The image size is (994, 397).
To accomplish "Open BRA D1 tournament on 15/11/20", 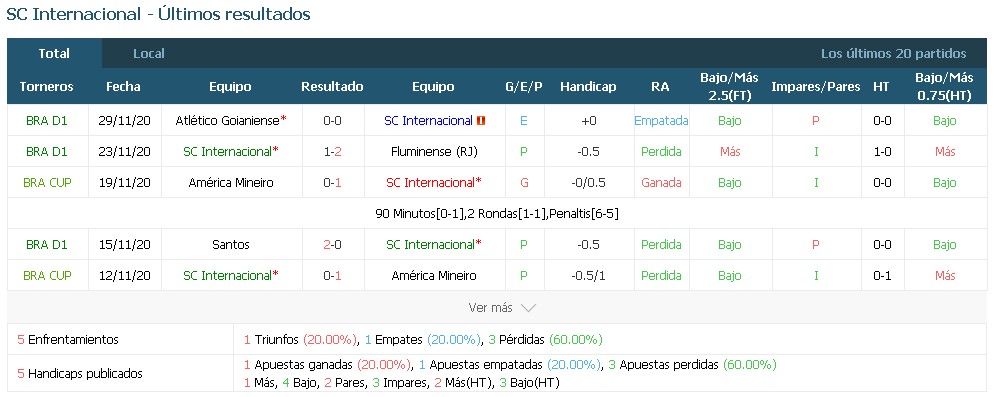I will coord(48,244).
